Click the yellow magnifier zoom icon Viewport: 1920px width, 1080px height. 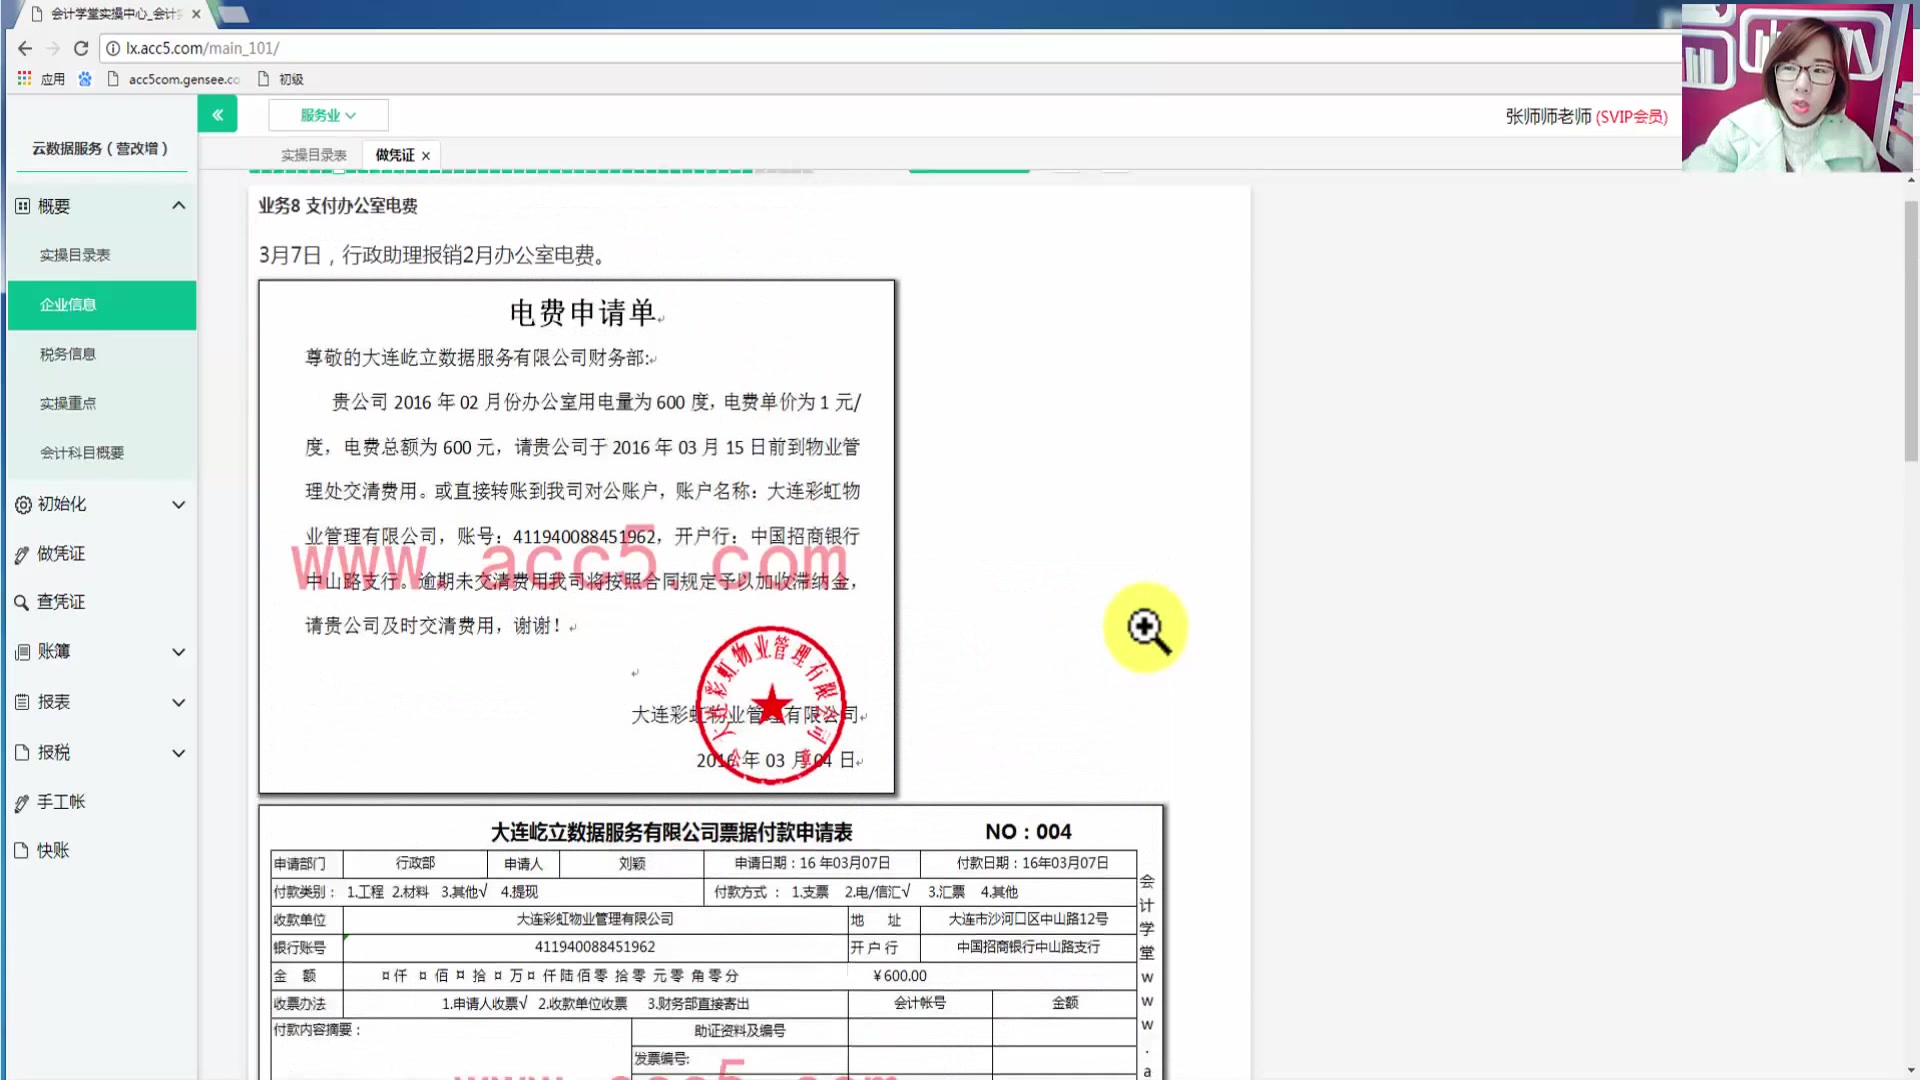(x=1146, y=629)
